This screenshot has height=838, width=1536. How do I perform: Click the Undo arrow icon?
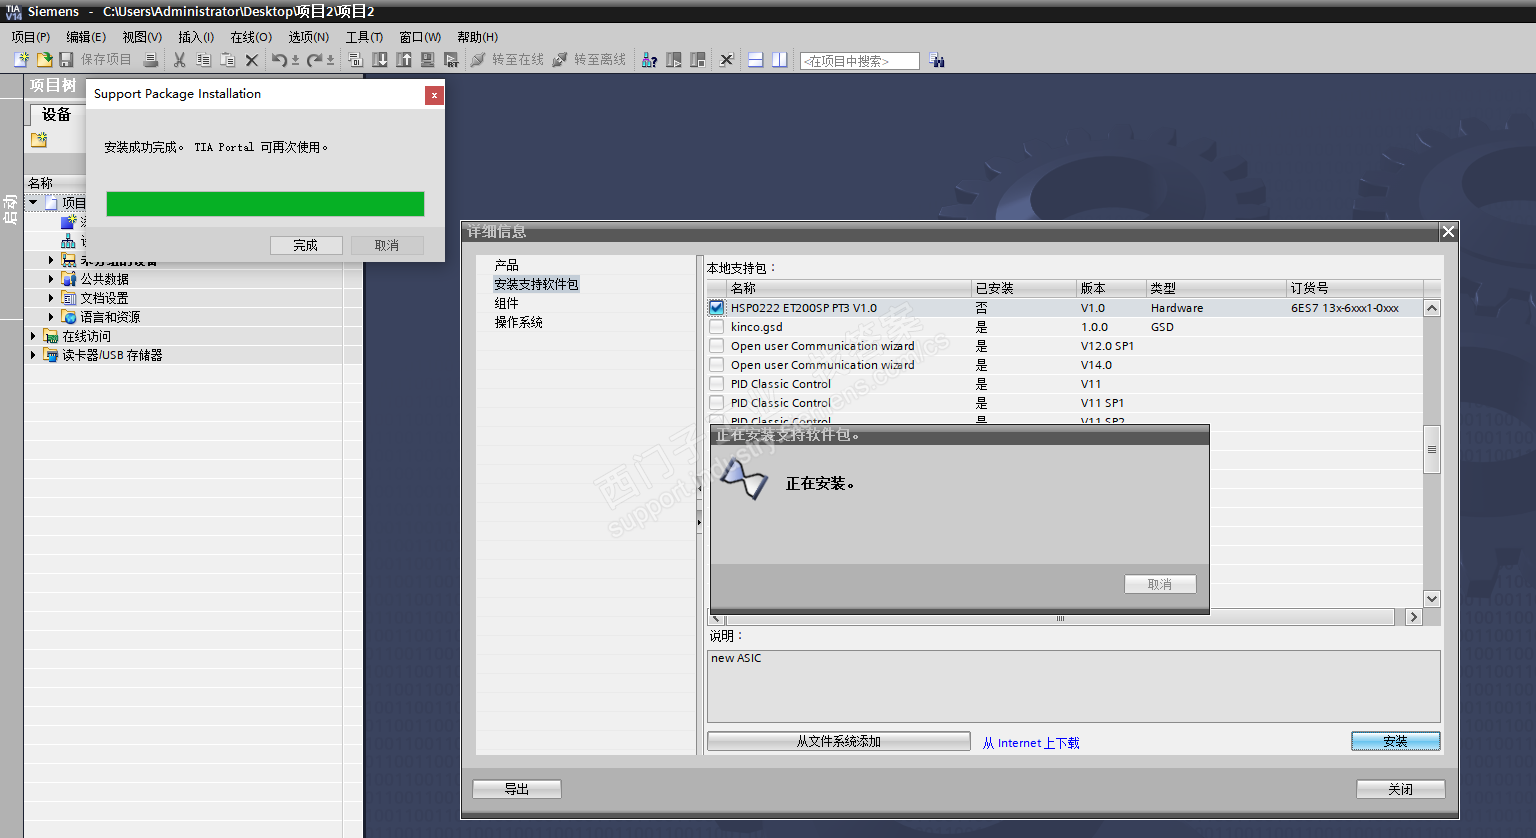point(280,60)
